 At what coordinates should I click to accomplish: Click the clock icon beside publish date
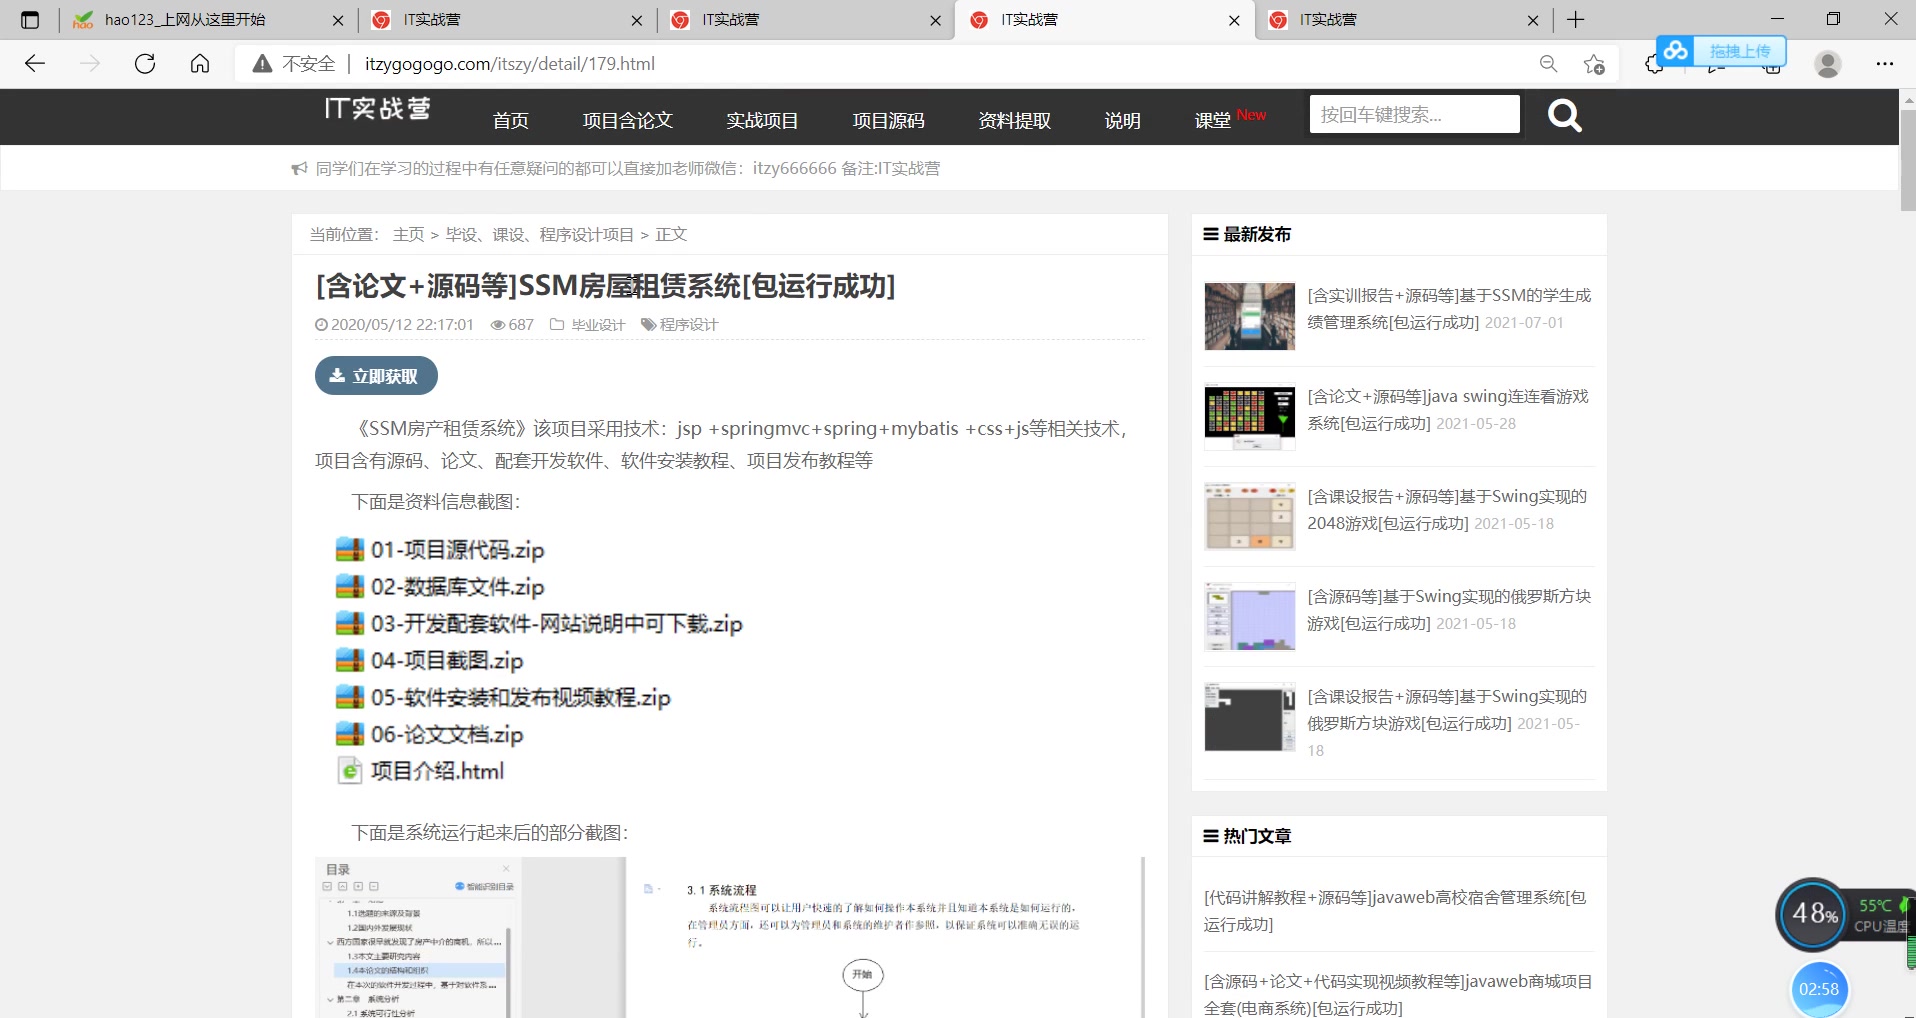321,325
